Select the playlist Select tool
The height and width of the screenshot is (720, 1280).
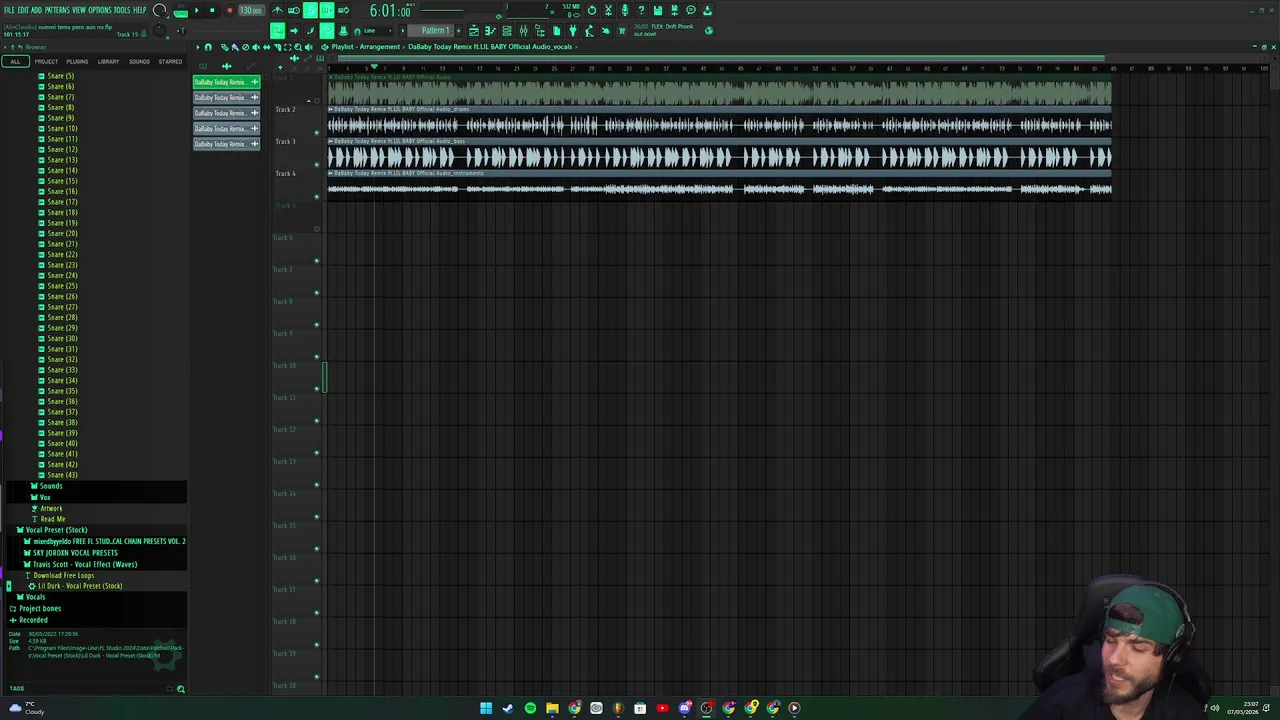[x=287, y=47]
